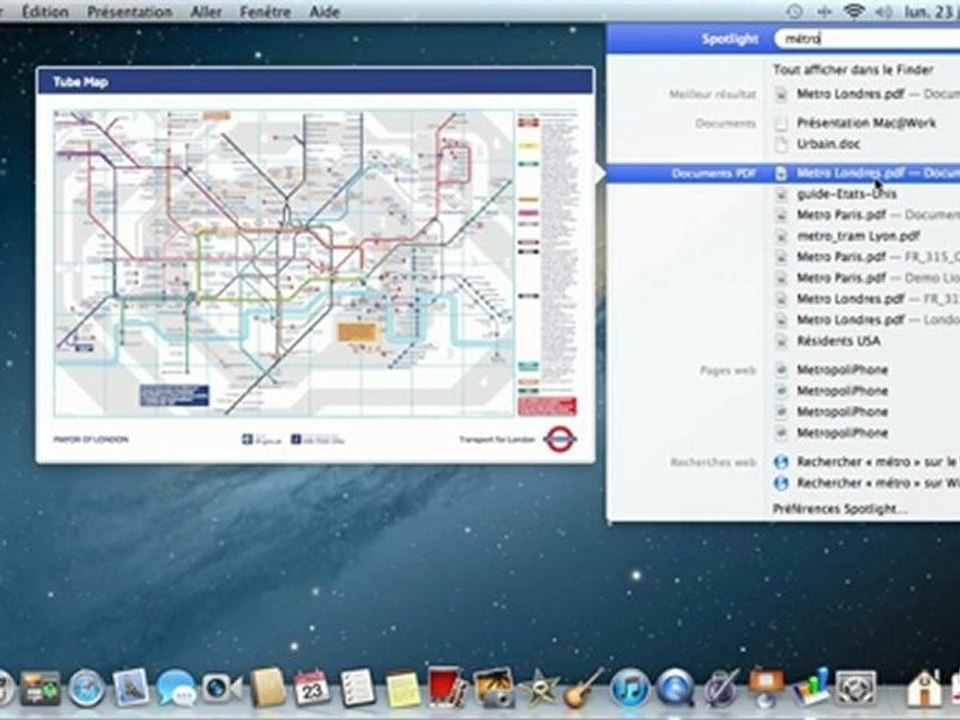Viewport: 960px width, 720px height.
Task: Open the Aide menu
Action: pyautogui.click(x=324, y=11)
